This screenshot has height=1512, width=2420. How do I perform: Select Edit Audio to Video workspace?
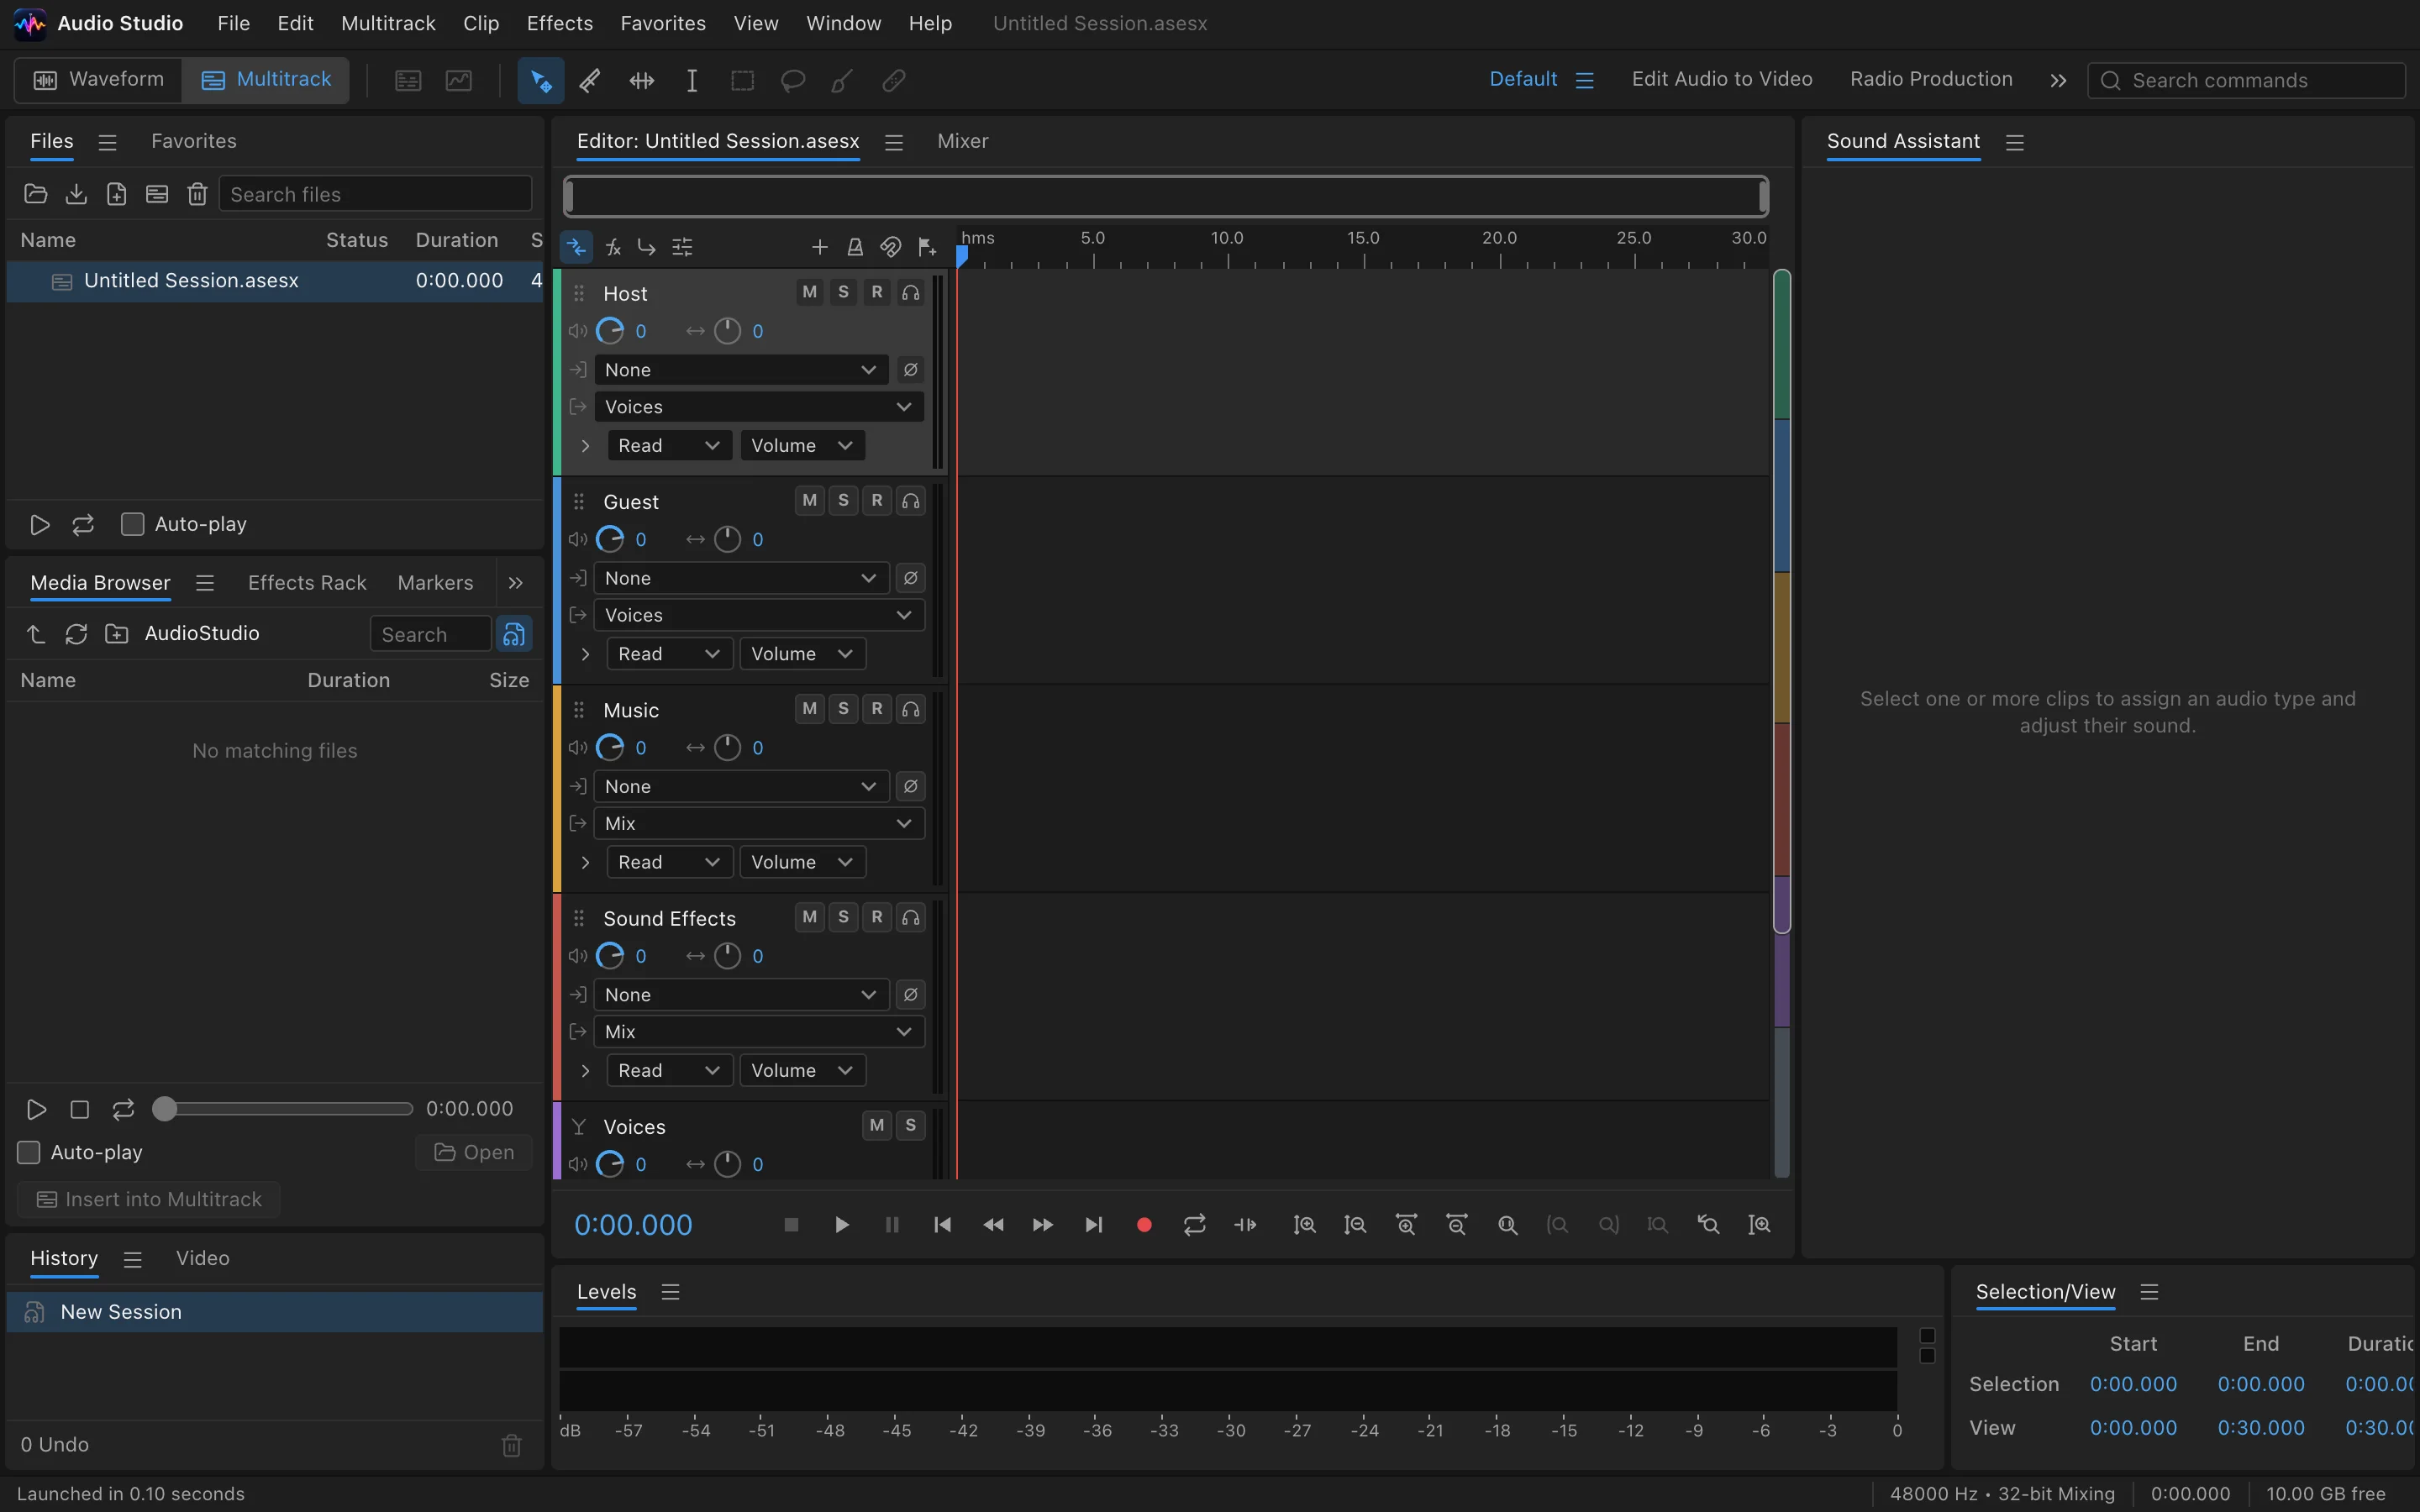[x=1722, y=79]
